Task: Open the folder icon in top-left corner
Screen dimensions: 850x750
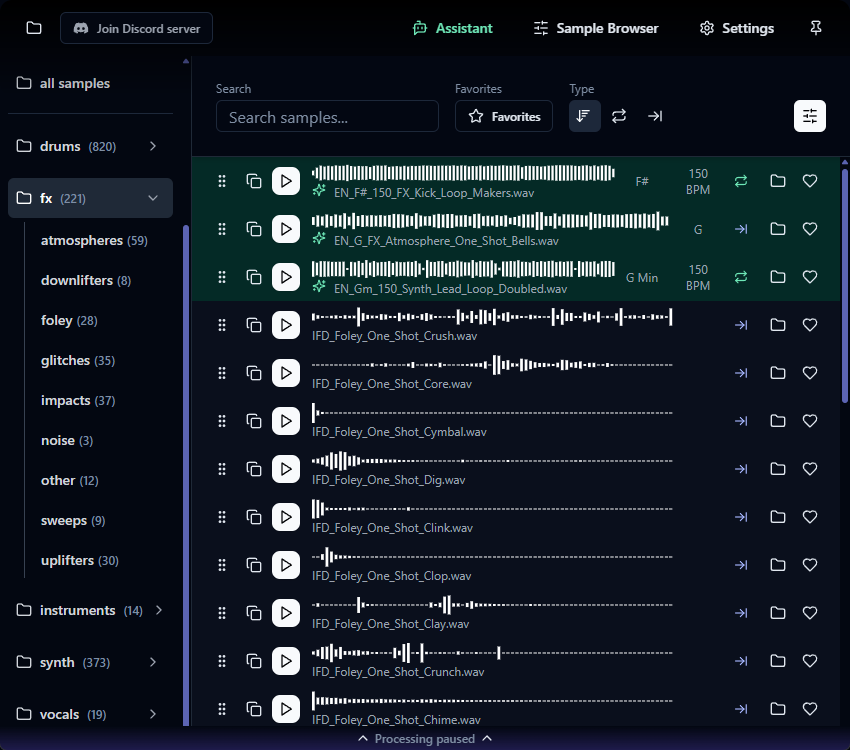Action: tap(34, 28)
